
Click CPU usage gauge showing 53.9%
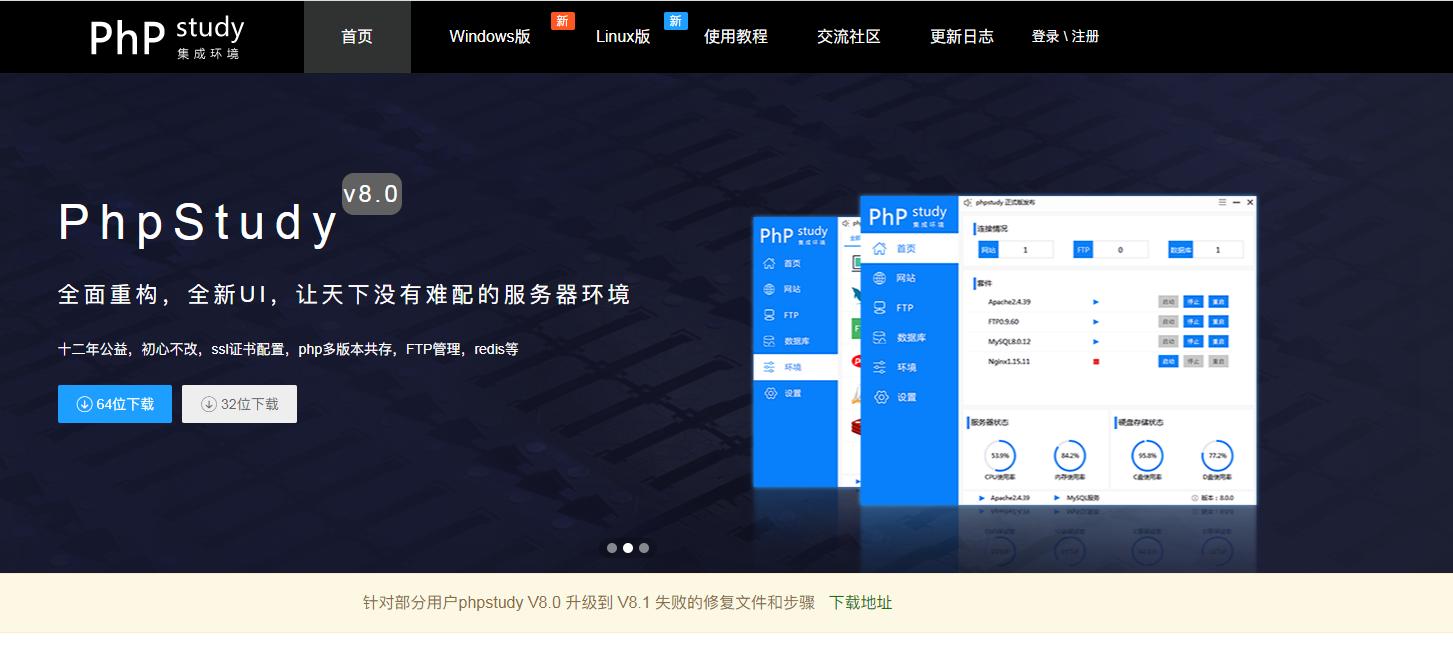click(x=1000, y=456)
